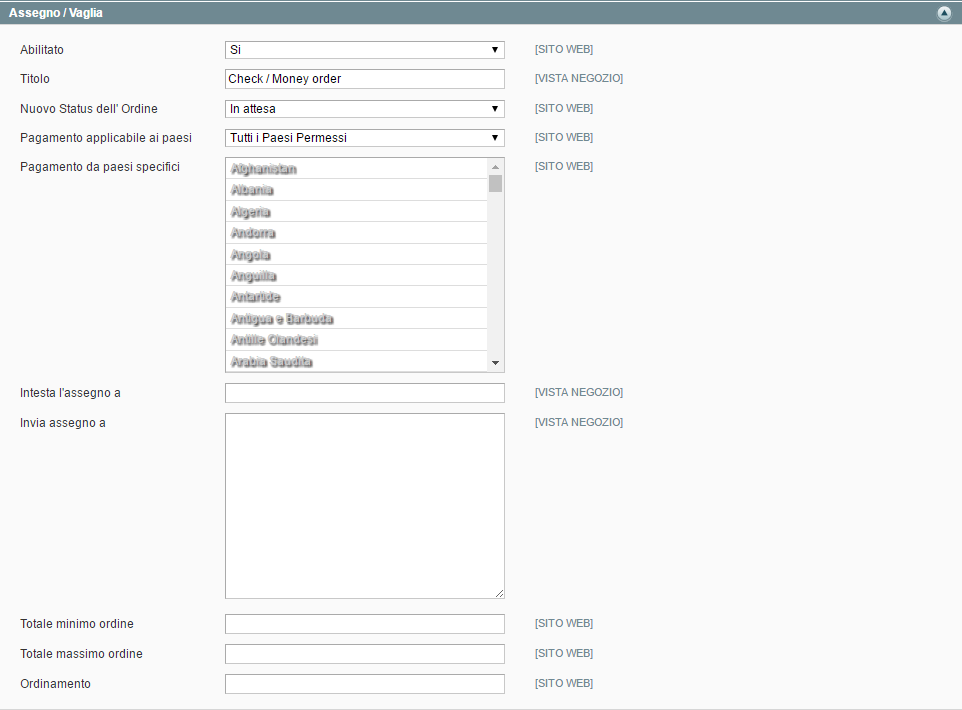The width and height of the screenshot is (962, 710).
Task: Focus the Ordinamento input field
Action: 364,684
